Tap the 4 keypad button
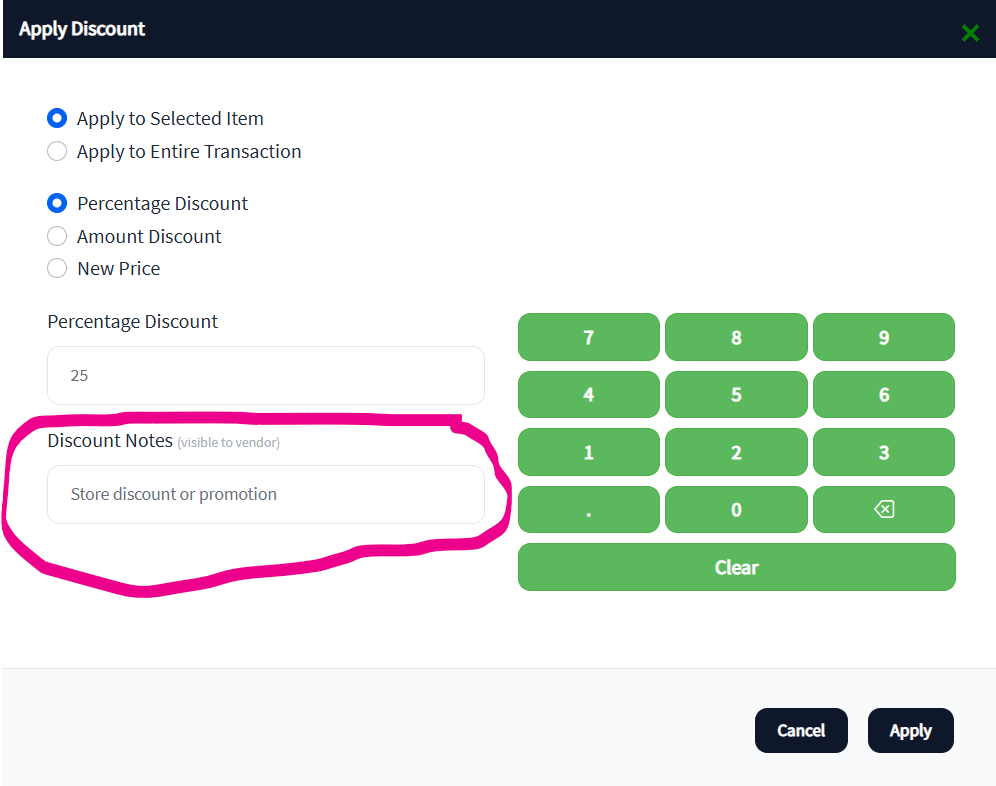The width and height of the screenshot is (996, 786). pos(588,394)
